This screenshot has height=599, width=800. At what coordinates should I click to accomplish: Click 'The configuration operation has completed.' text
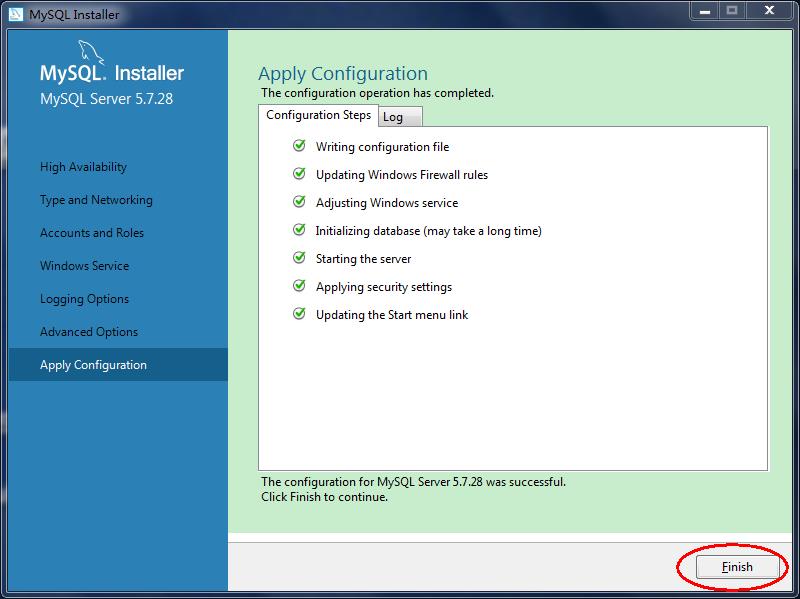point(378,93)
